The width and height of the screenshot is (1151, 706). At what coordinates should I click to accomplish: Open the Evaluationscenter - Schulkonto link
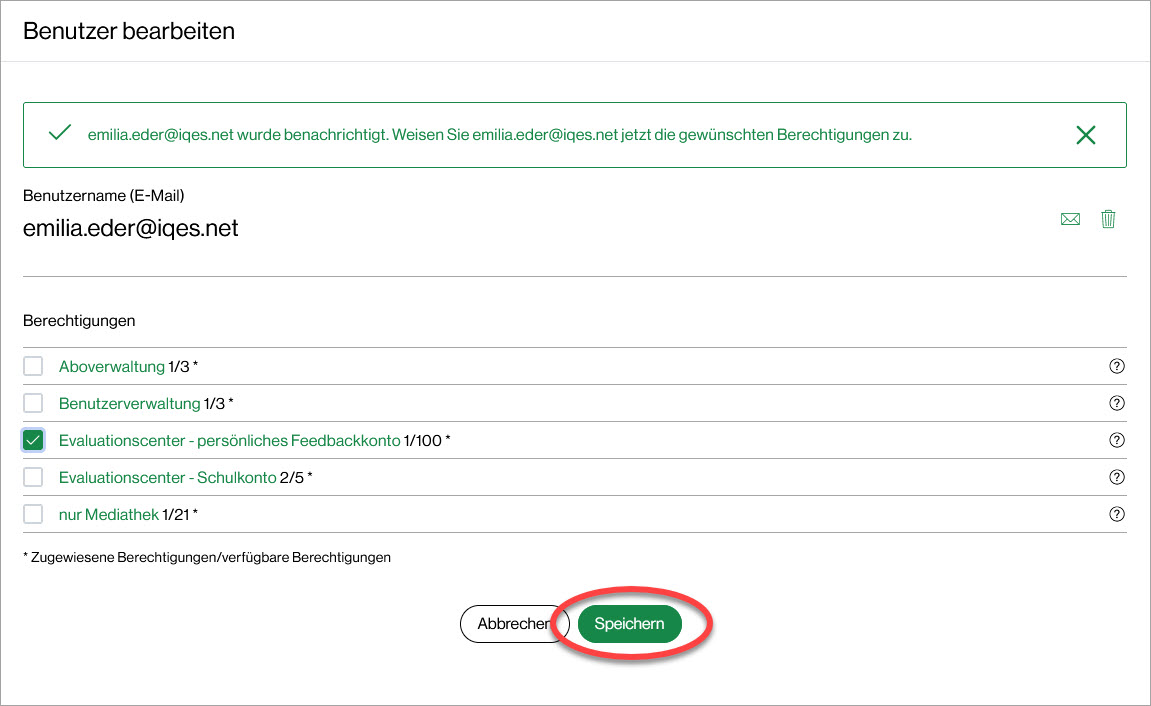click(x=167, y=478)
